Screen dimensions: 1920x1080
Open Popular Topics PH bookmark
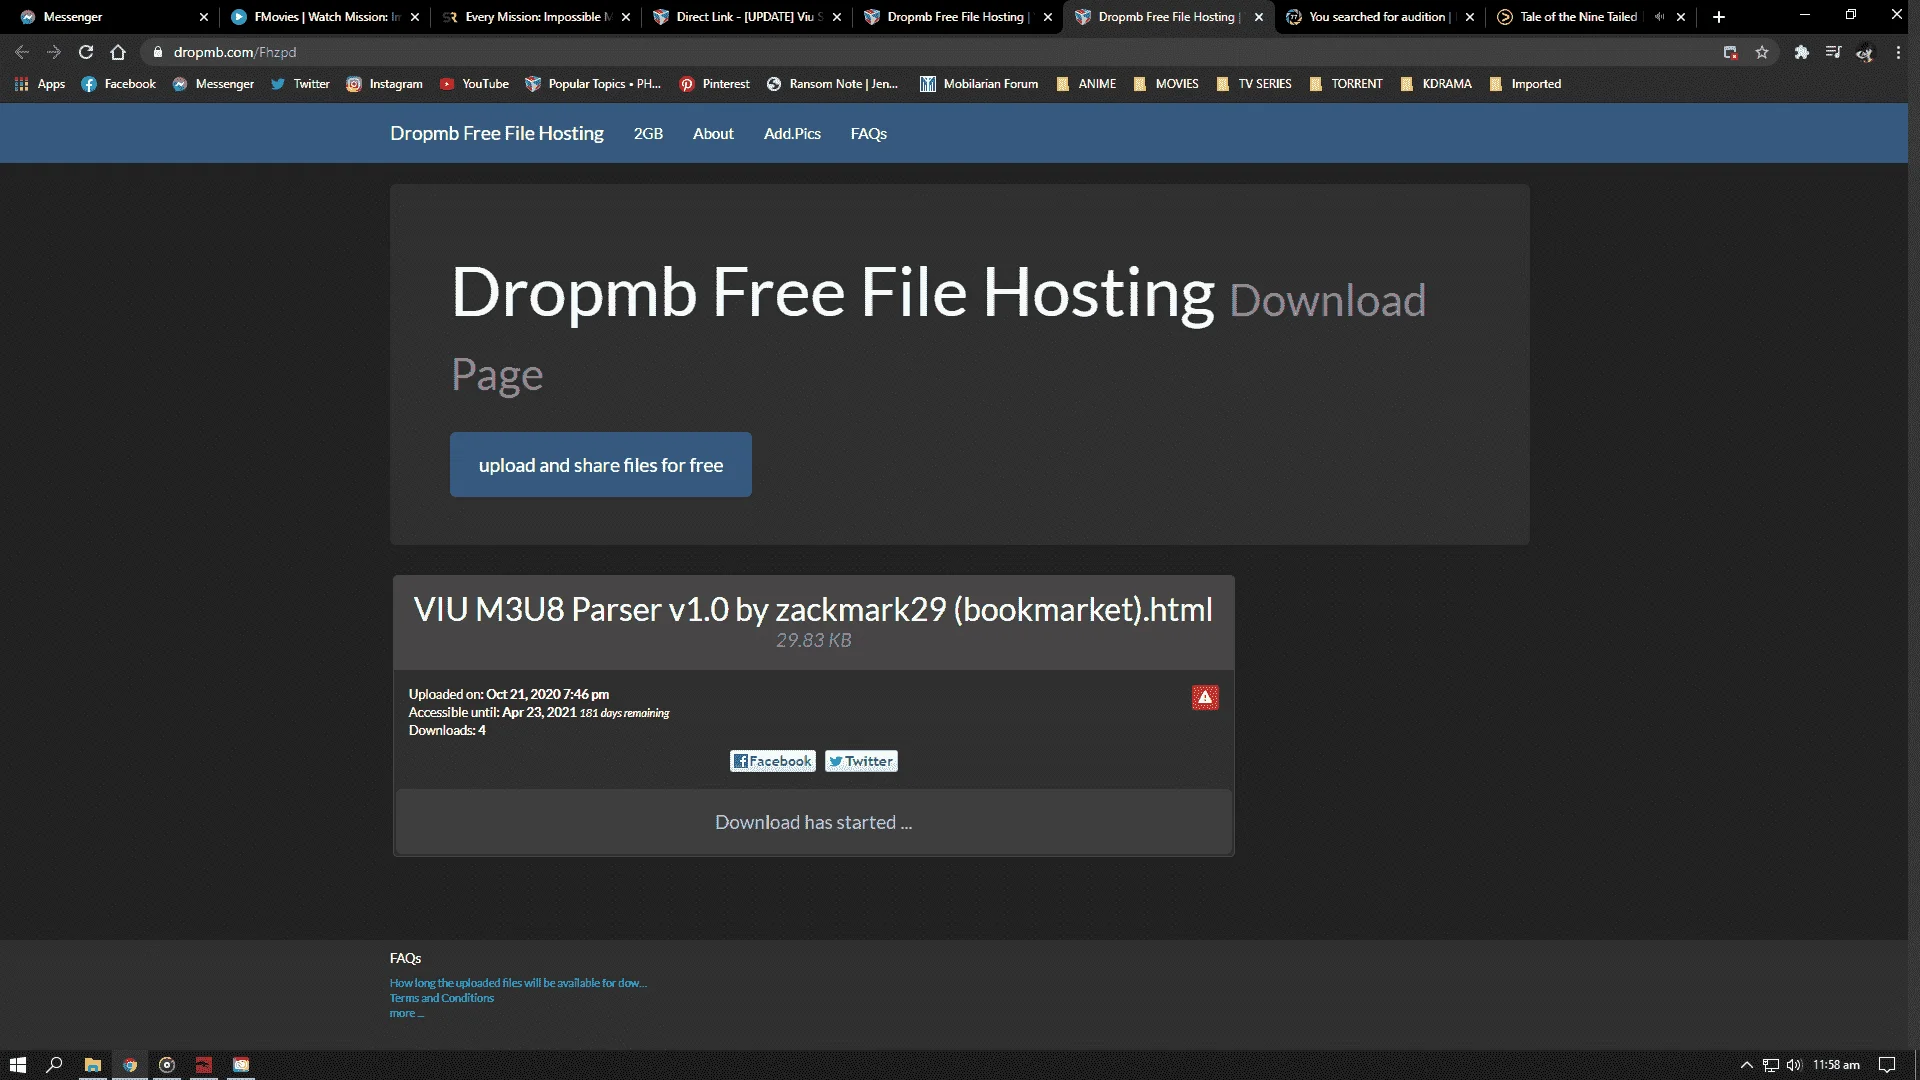[x=593, y=84]
